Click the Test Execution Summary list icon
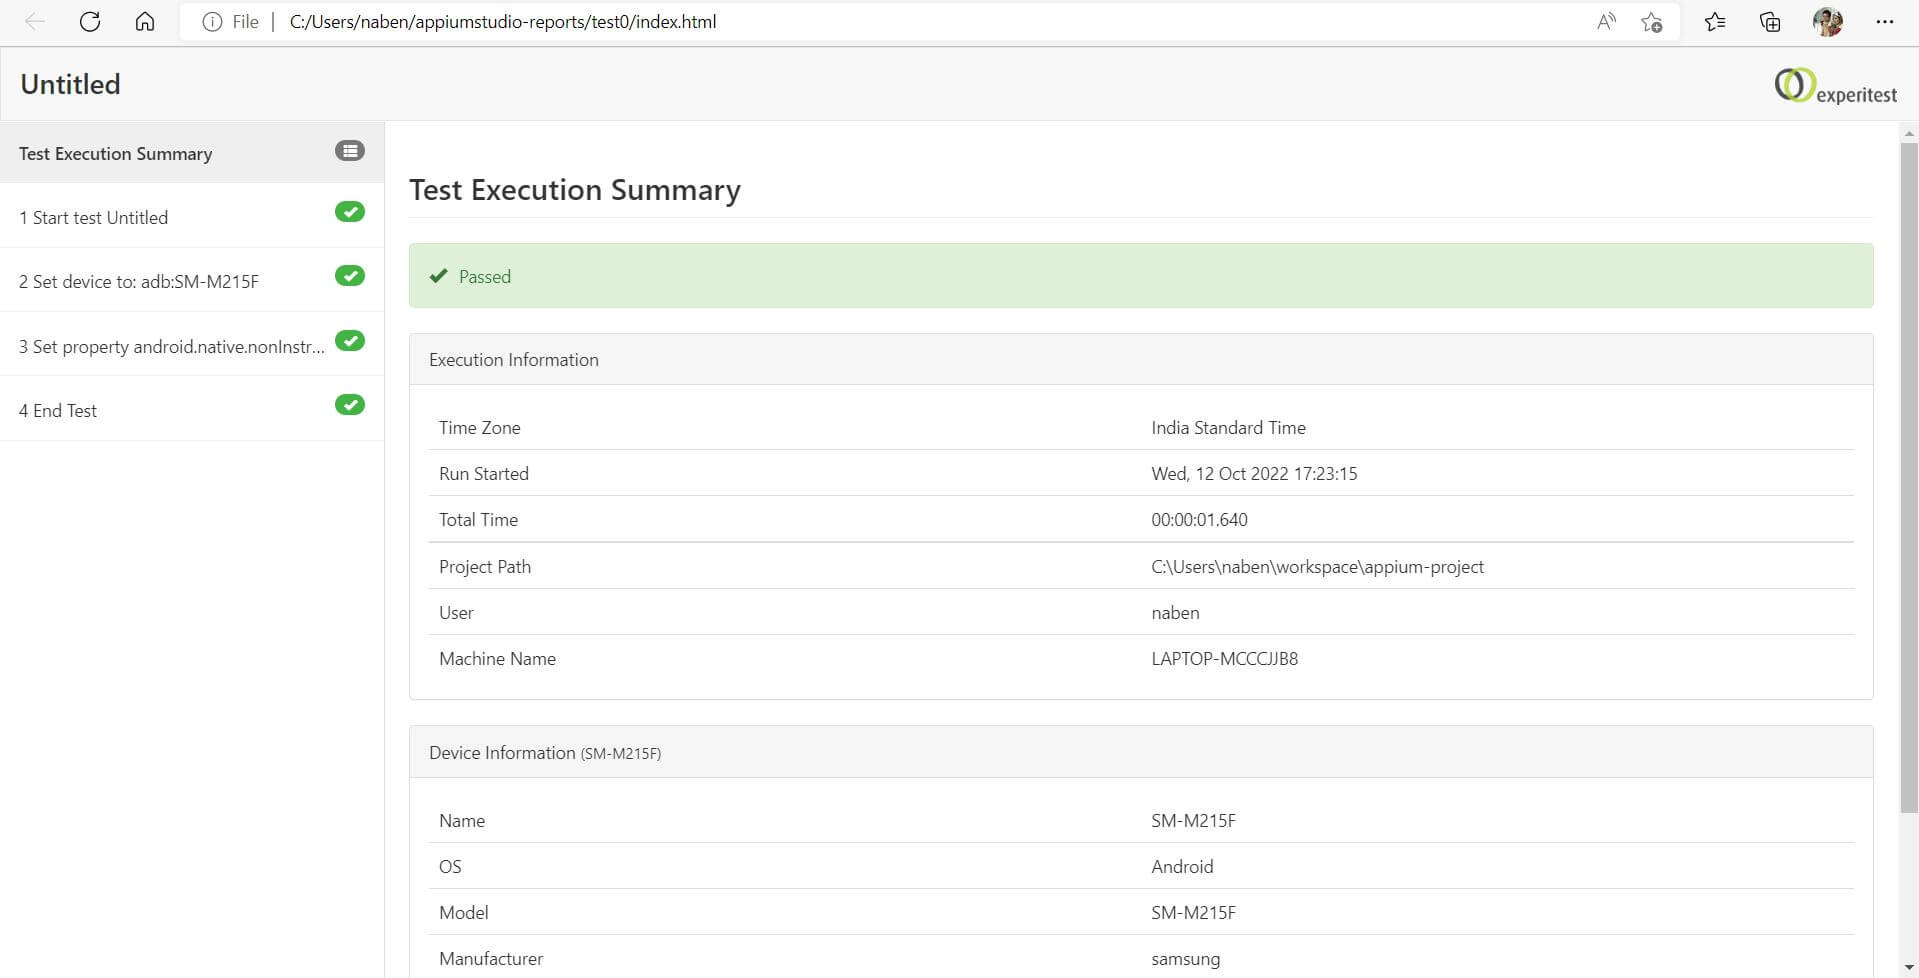The width and height of the screenshot is (1919, 978). tap(349, 151)
